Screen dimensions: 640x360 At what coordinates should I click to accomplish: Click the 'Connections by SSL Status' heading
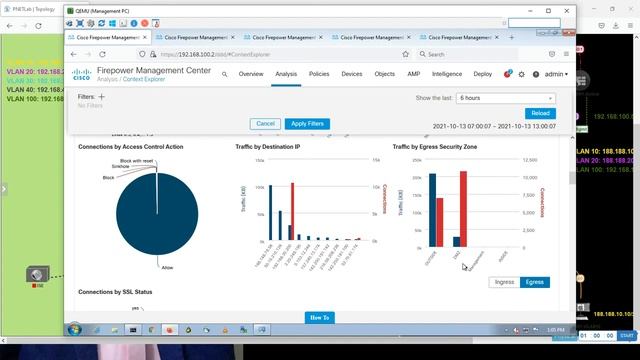pyautogui.click(x=115, y=292)
